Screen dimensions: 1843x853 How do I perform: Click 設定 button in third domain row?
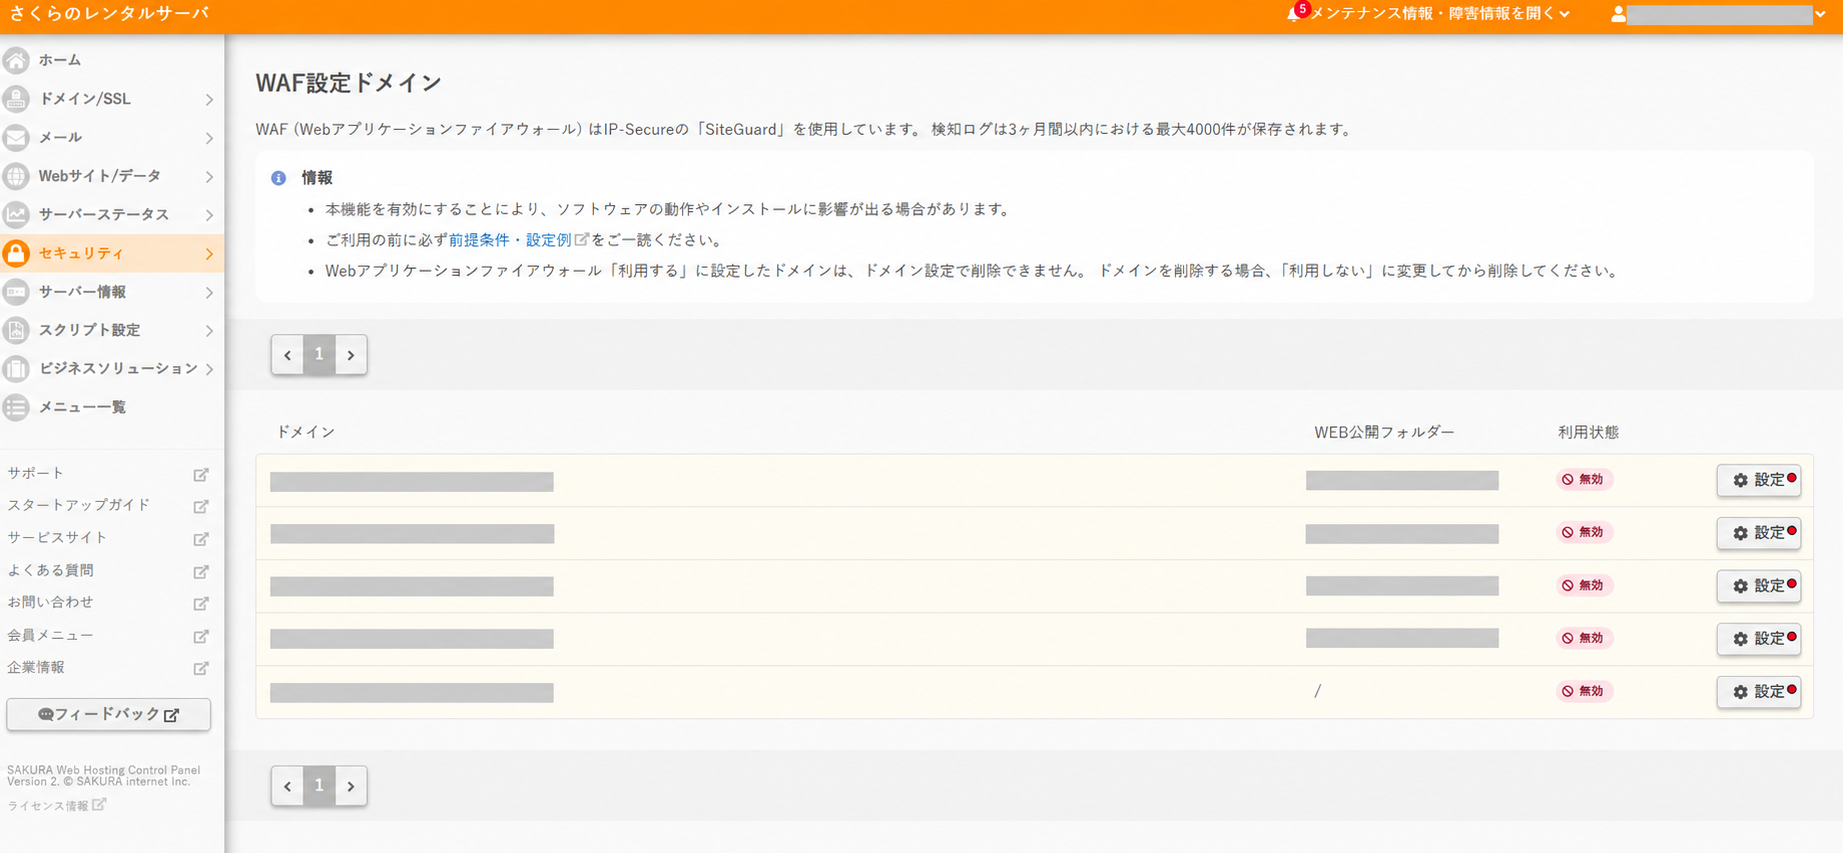pyautogui.click(x=1758, y=586)
